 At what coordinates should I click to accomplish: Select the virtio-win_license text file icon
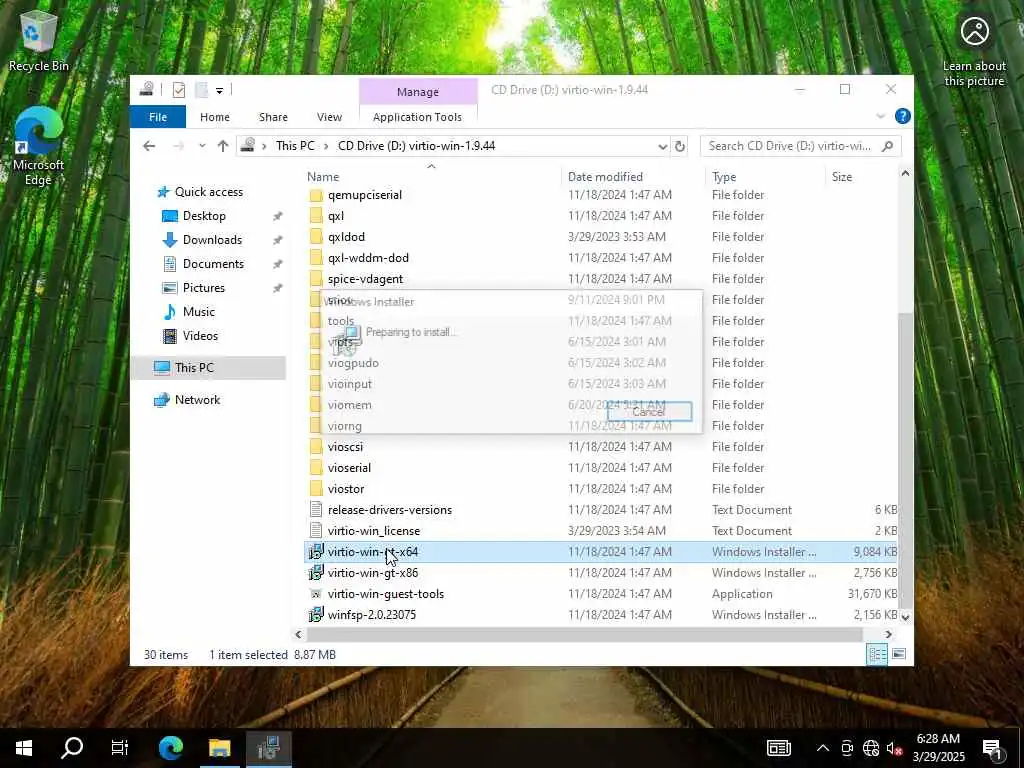point(316,530)
